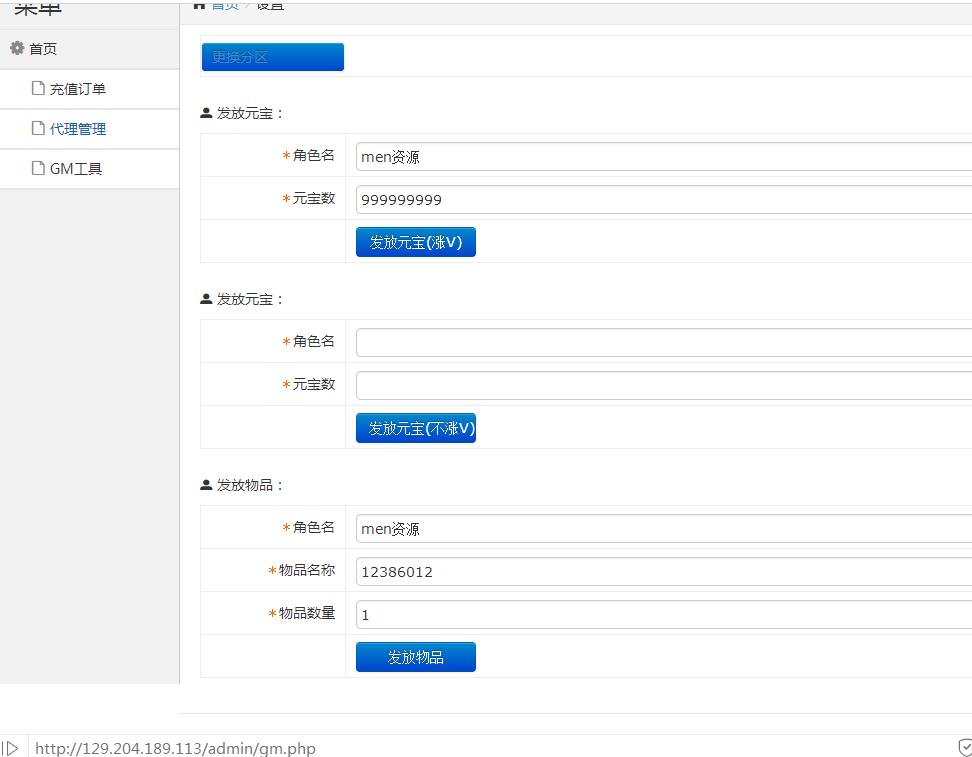Click the 物品名称 field showing 12386012
The image size is (972, 757).
[x=662, y=571]
